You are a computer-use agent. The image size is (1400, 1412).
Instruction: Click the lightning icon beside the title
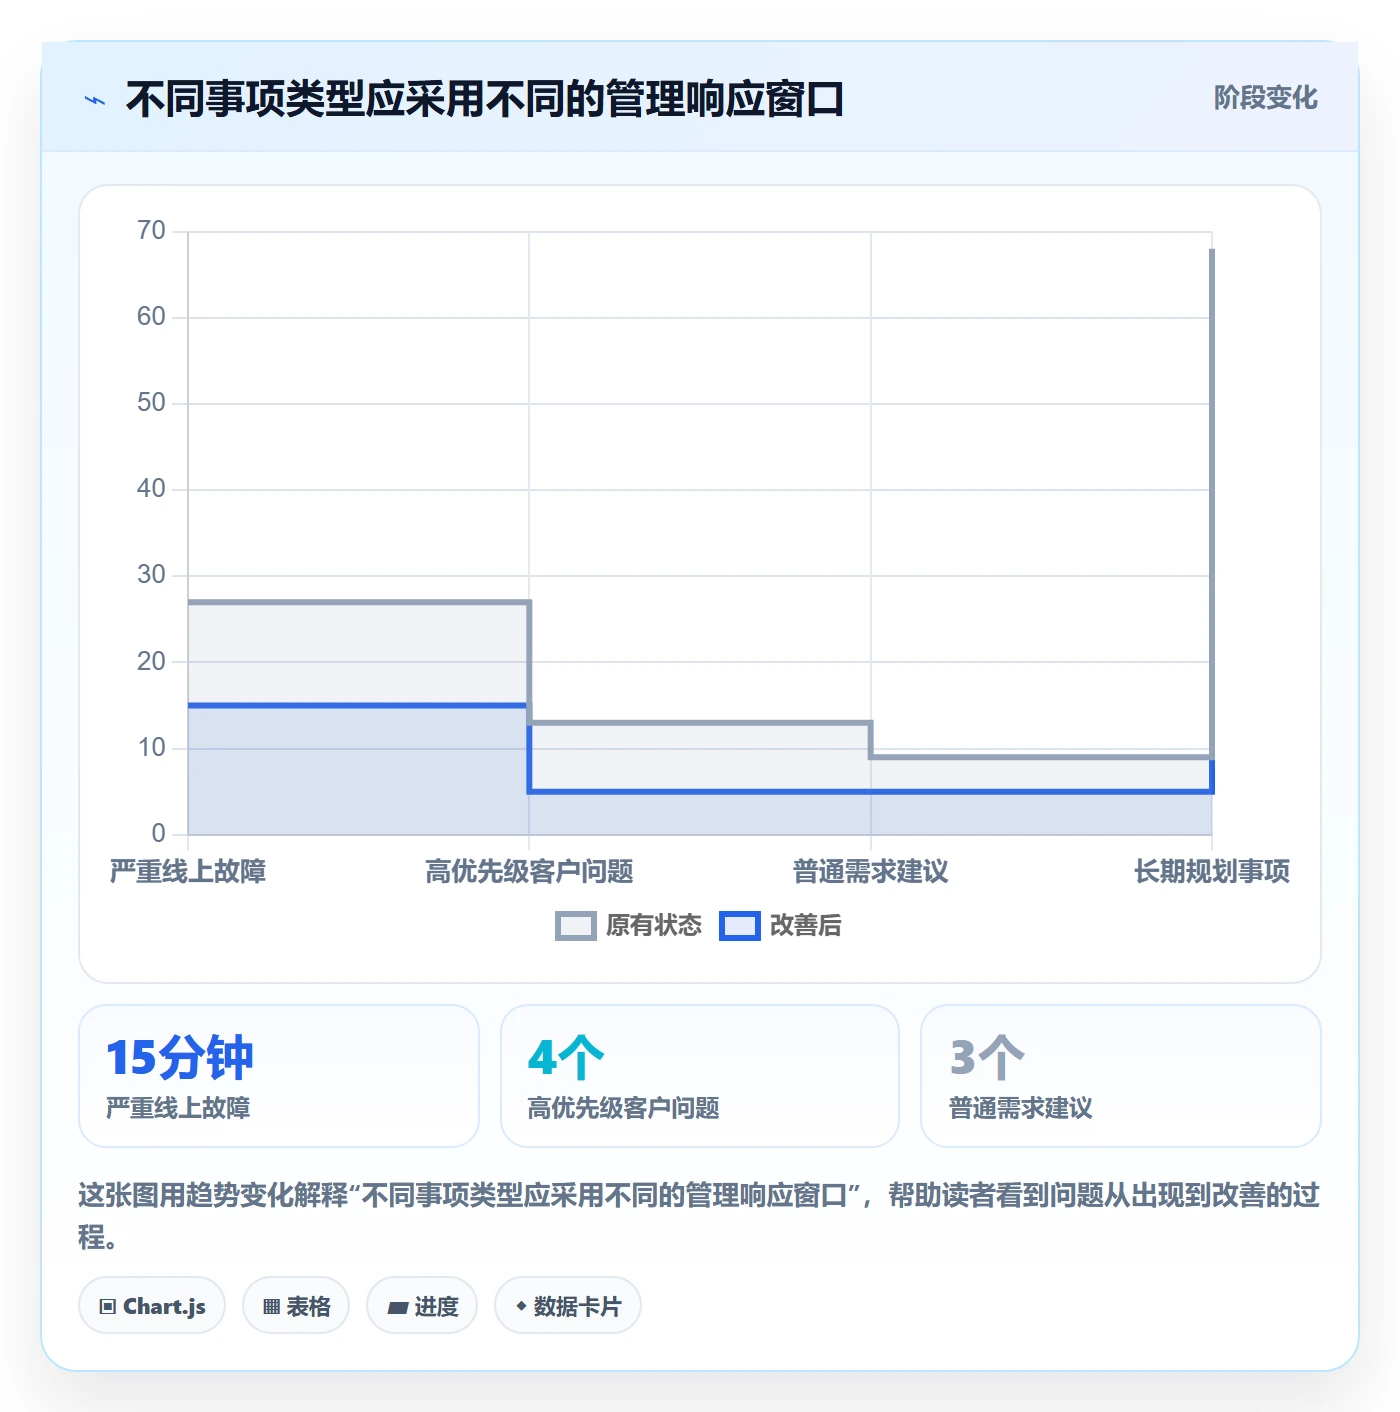pyautogui.click(x=95, y=100)
